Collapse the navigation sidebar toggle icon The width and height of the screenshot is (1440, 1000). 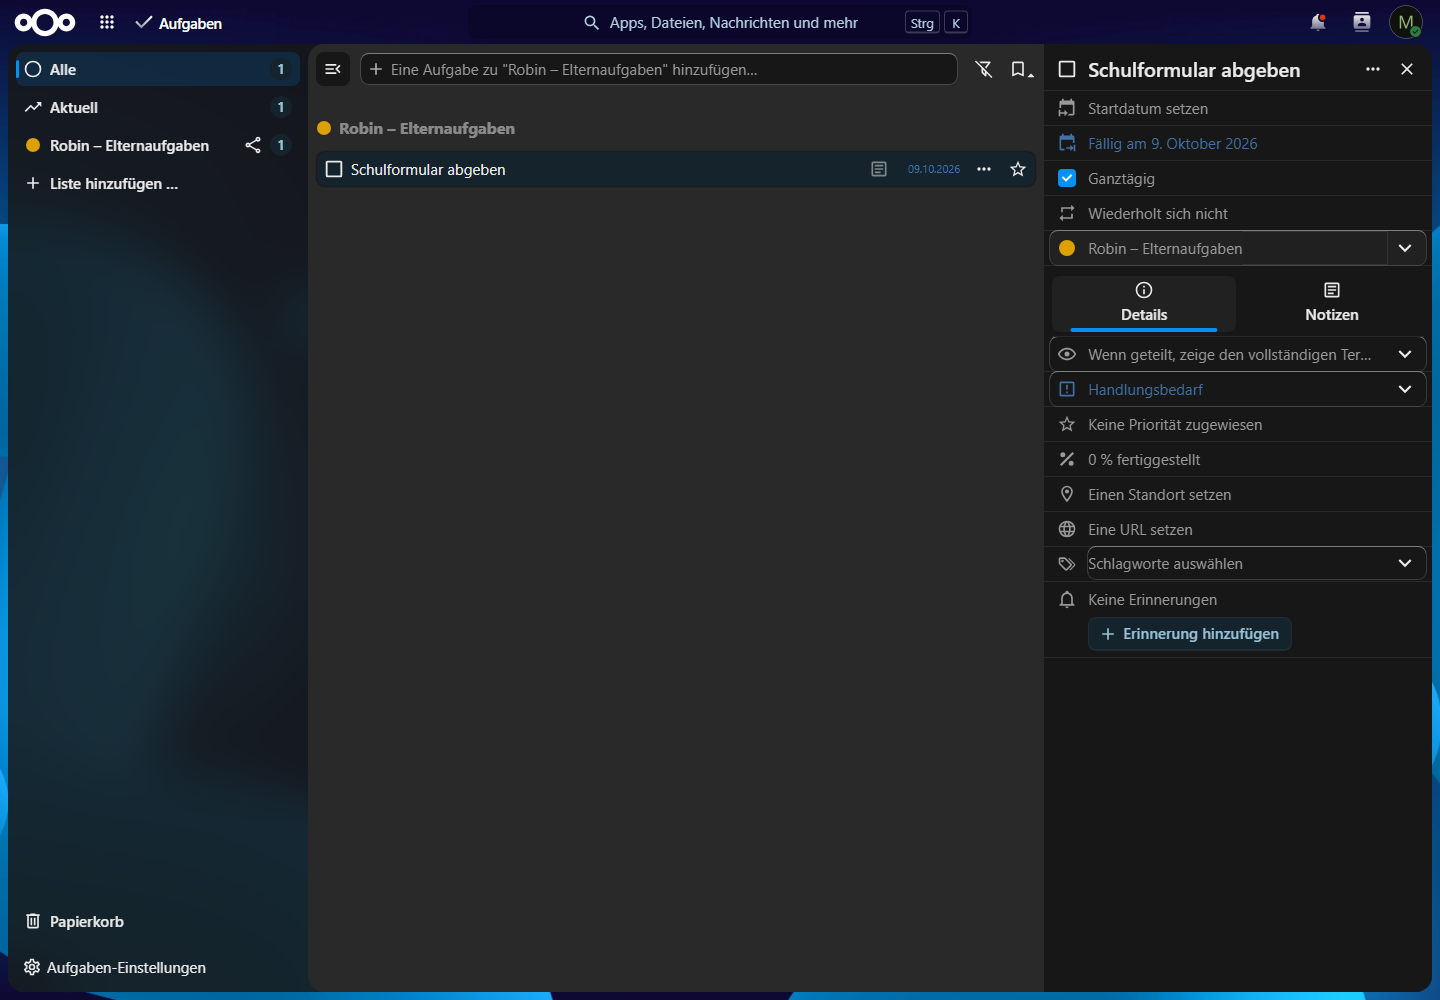coord(333,69)
